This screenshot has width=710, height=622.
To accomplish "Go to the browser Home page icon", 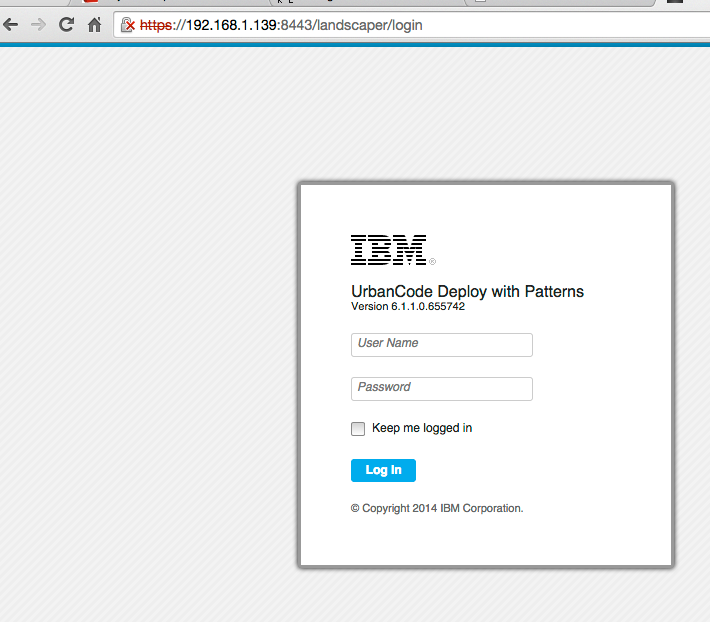I will [x=95, y=24].
